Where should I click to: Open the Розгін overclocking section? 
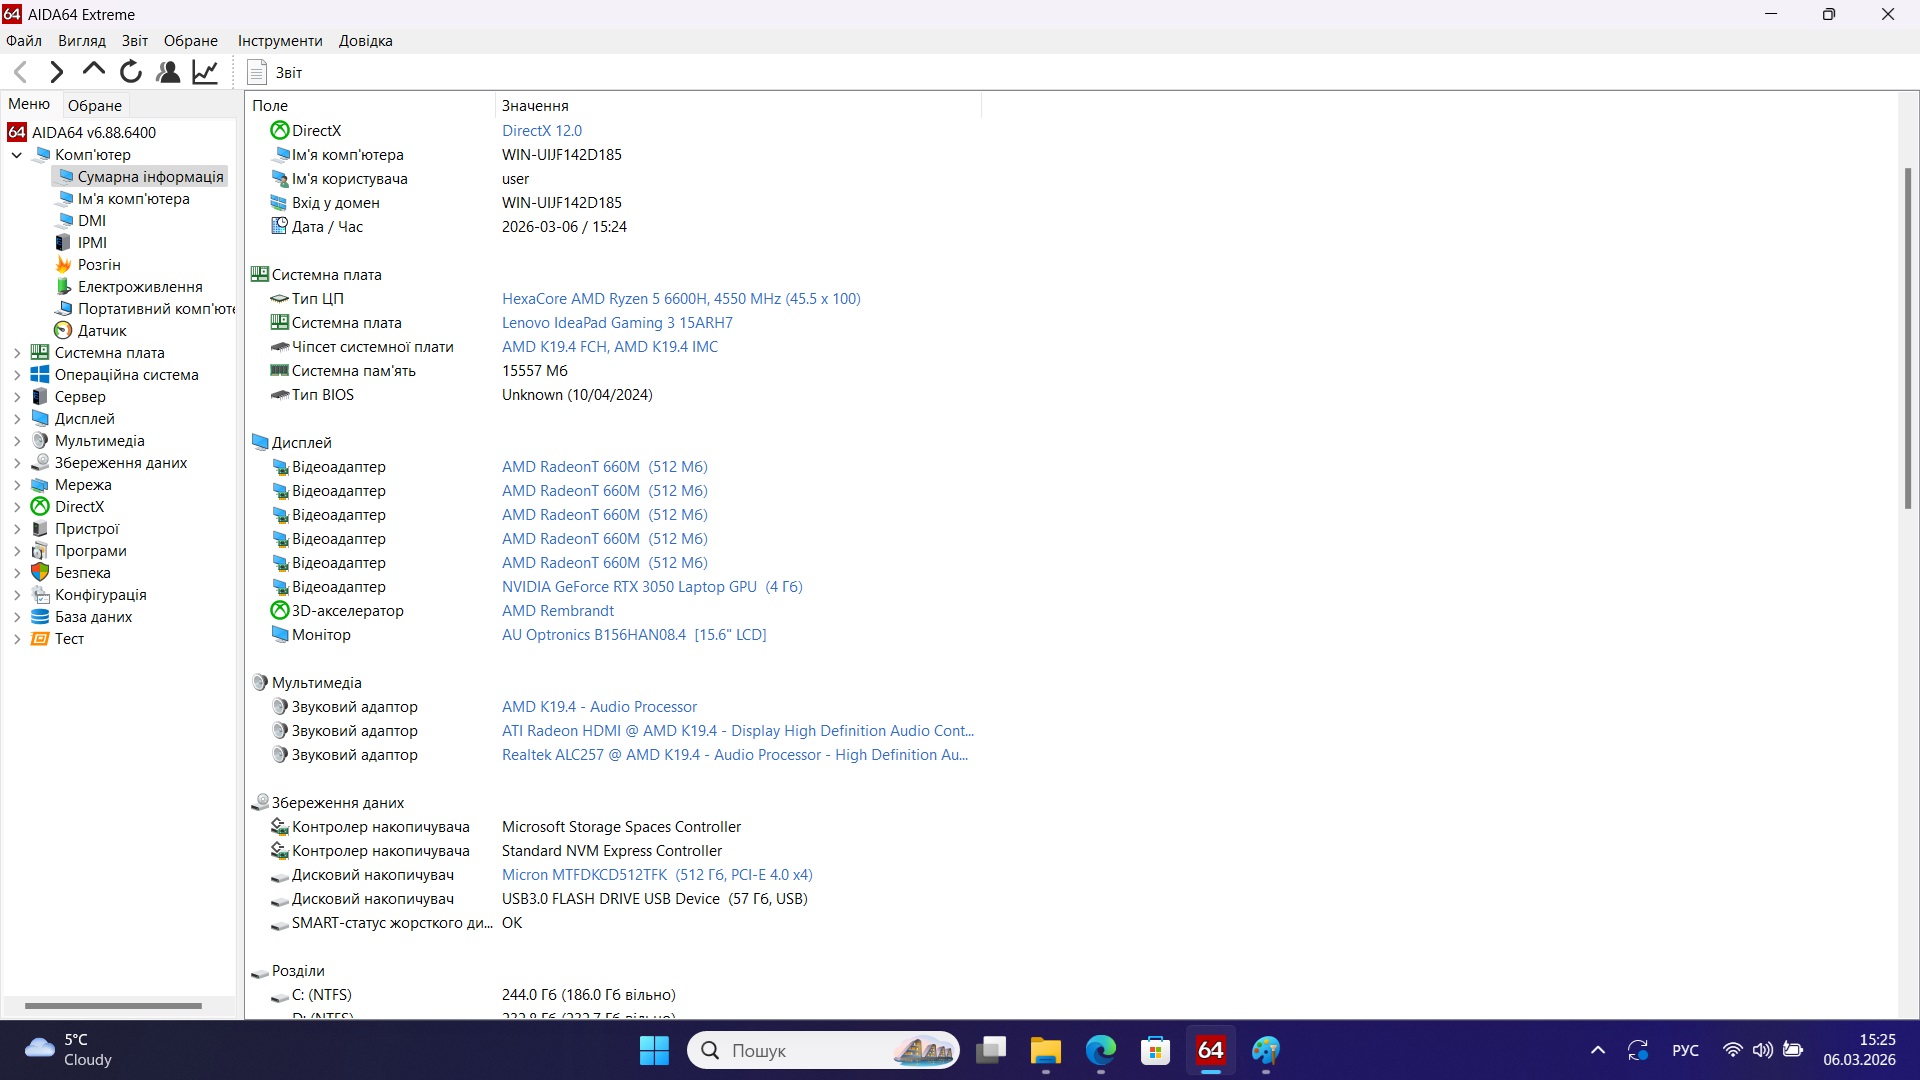click(98, 264)
